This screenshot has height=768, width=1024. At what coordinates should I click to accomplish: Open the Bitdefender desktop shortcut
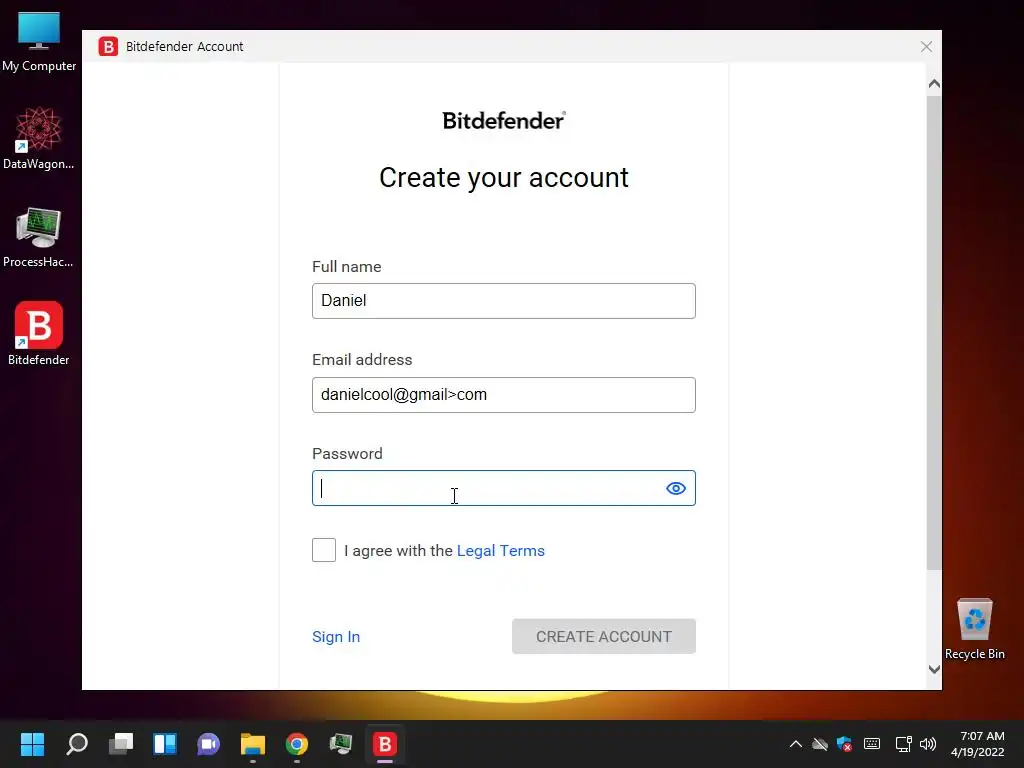pos(39,333)
